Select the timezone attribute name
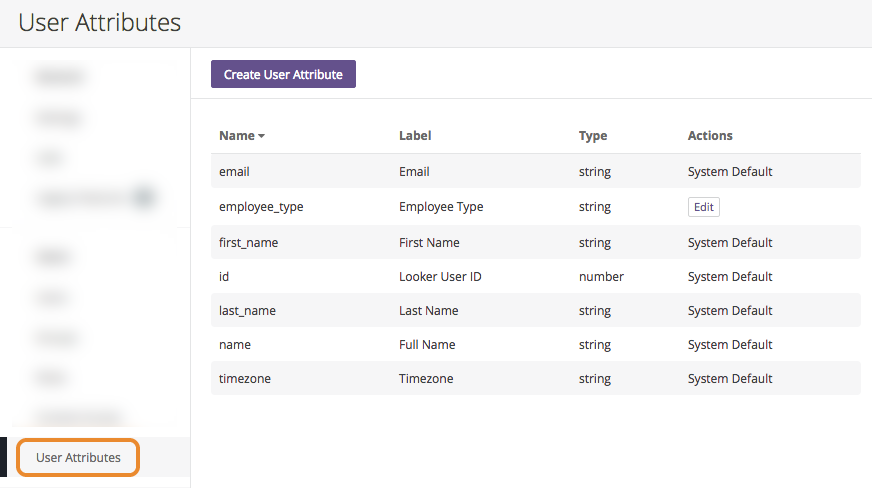 tap(245, 379)
